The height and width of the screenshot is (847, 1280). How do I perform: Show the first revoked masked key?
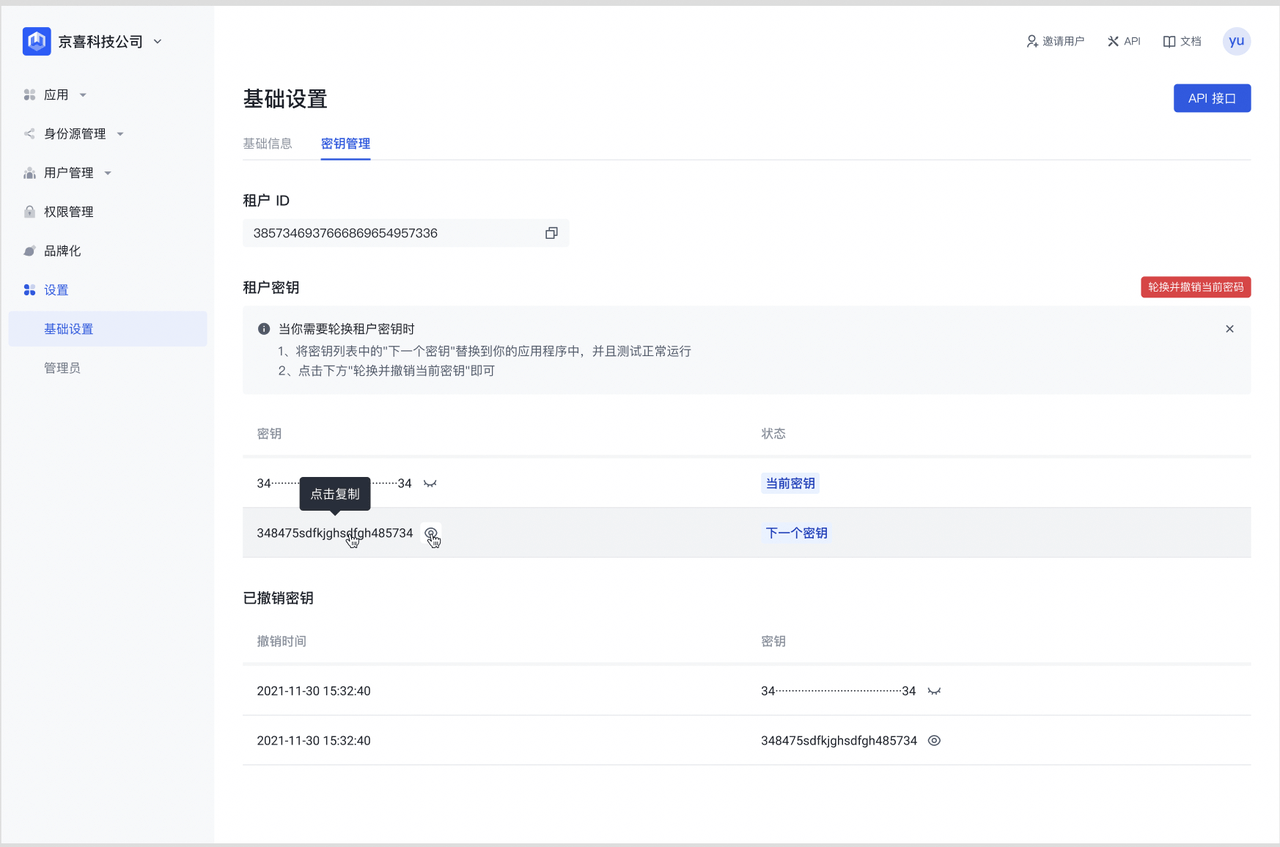tap(934, 691)
